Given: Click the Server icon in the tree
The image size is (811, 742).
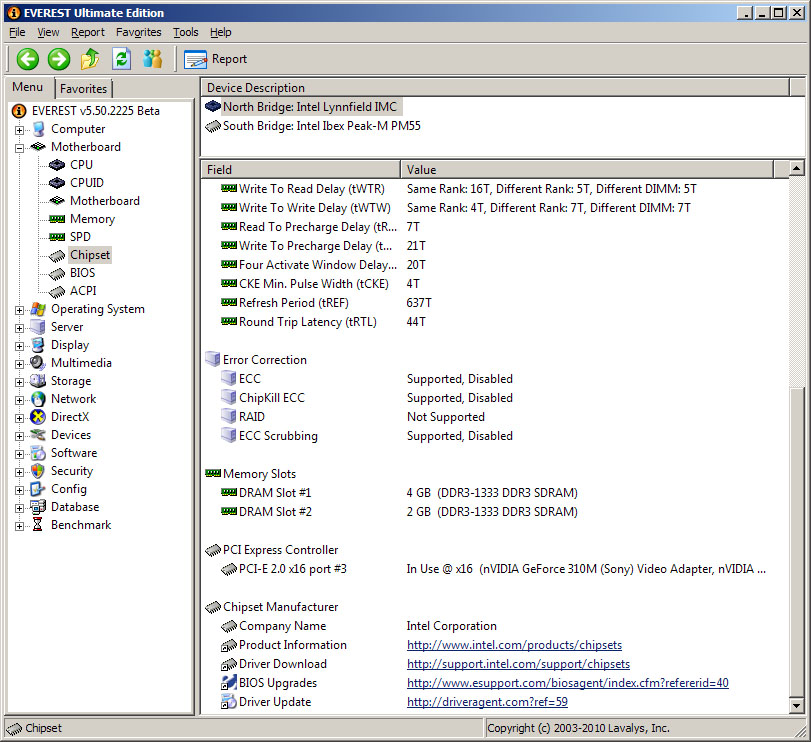Looking at the screenshot, I should click(38, 327).
